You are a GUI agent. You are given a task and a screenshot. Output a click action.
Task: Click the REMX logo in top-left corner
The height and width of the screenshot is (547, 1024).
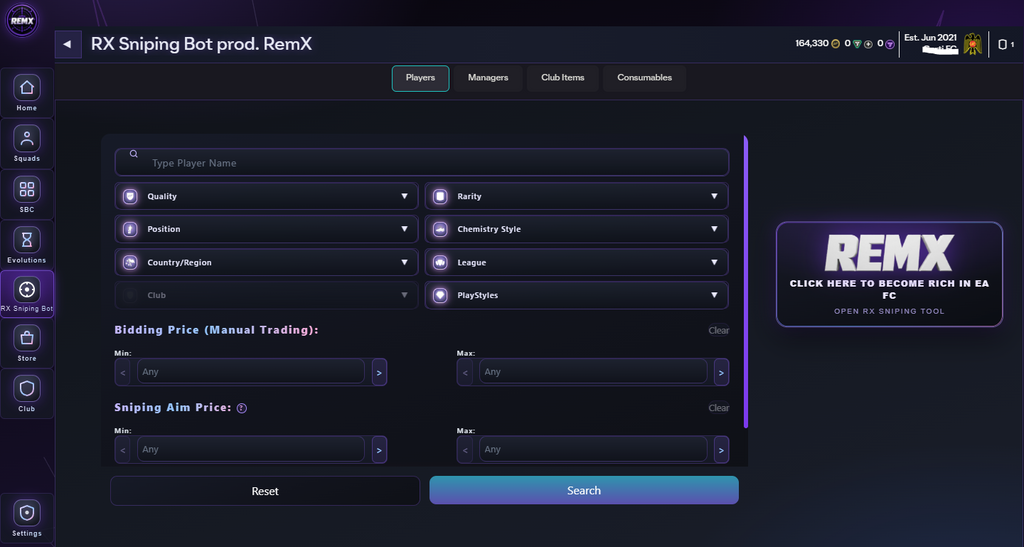click(22, 20)
